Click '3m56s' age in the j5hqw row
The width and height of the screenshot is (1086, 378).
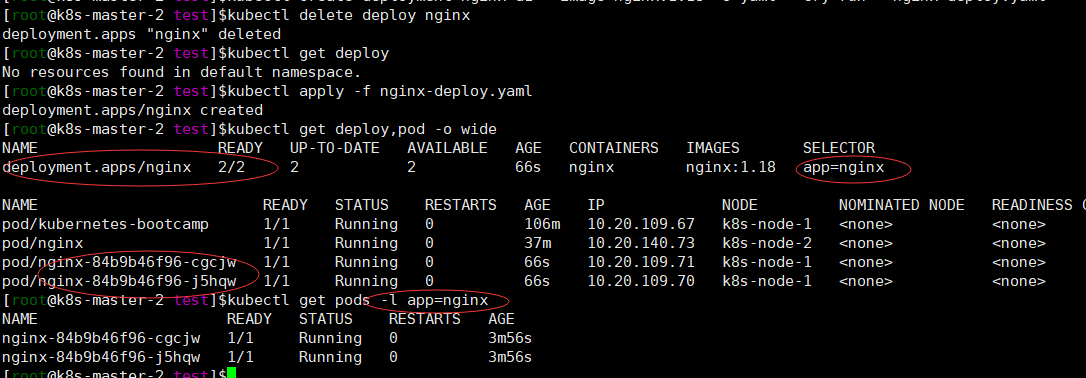(510, 358)
